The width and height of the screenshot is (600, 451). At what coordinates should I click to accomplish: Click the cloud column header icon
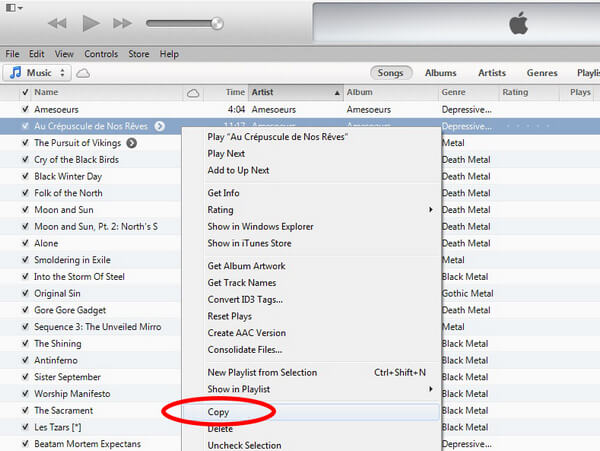point(193,93)
